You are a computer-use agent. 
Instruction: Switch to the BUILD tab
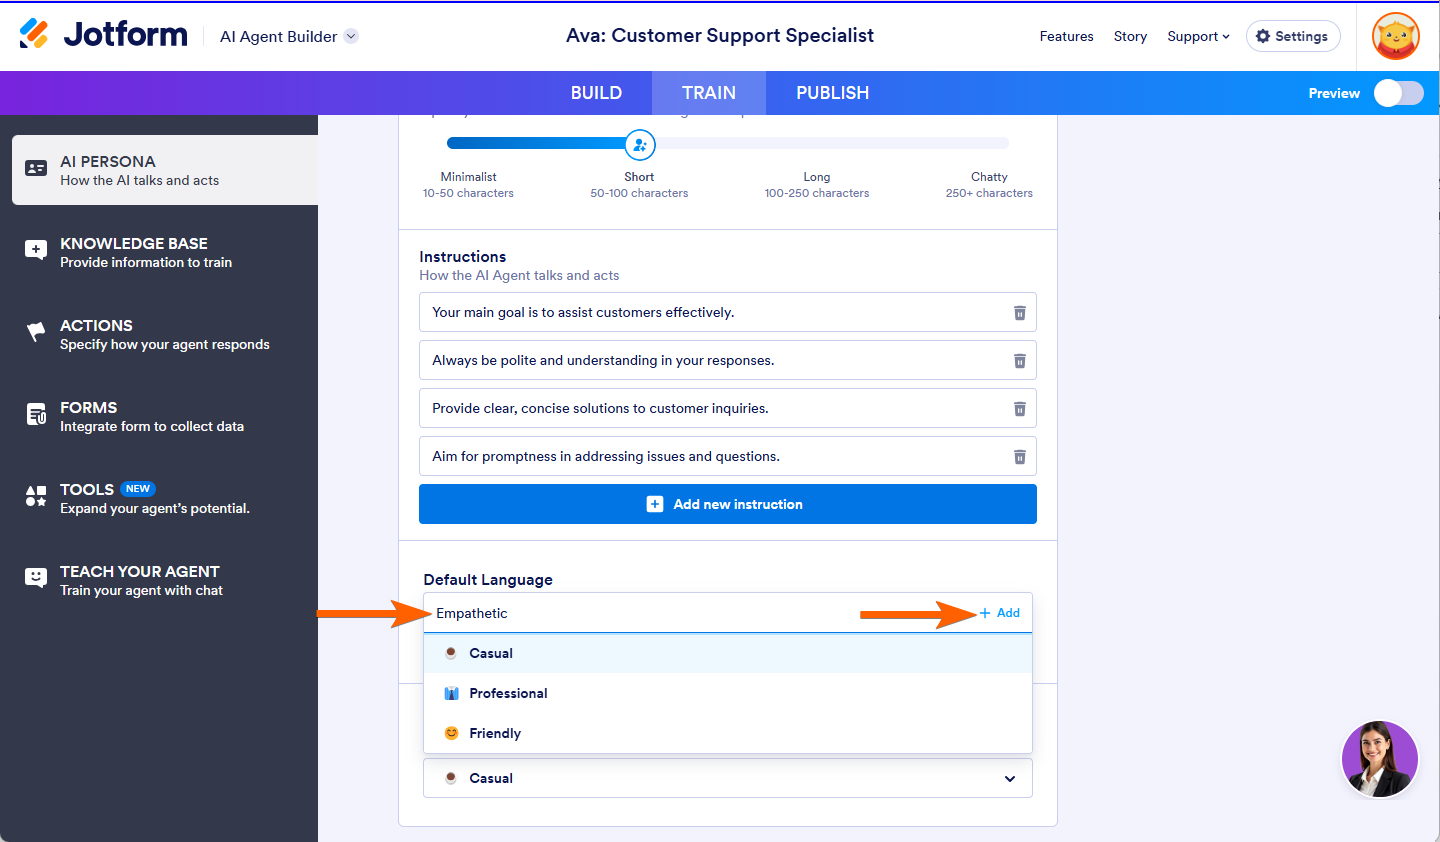pos(596,93)
